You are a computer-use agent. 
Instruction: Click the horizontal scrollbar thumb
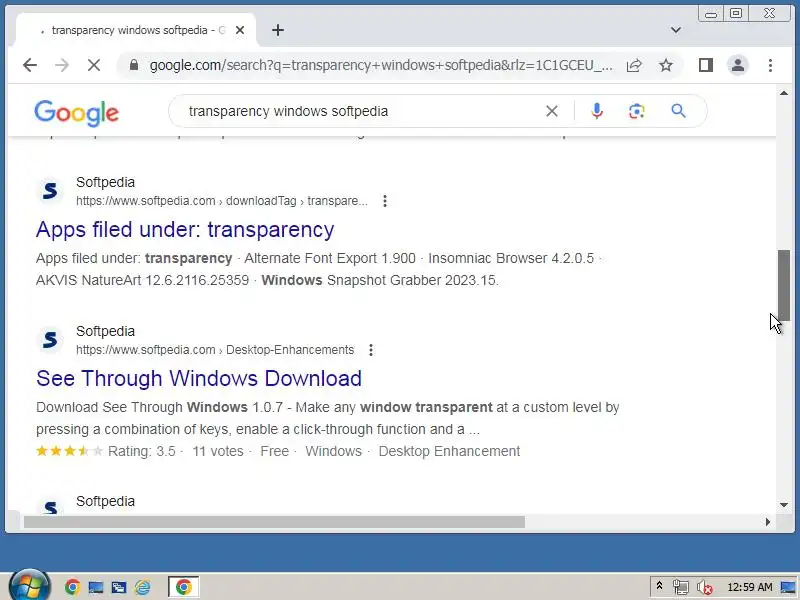coord(274,522)
